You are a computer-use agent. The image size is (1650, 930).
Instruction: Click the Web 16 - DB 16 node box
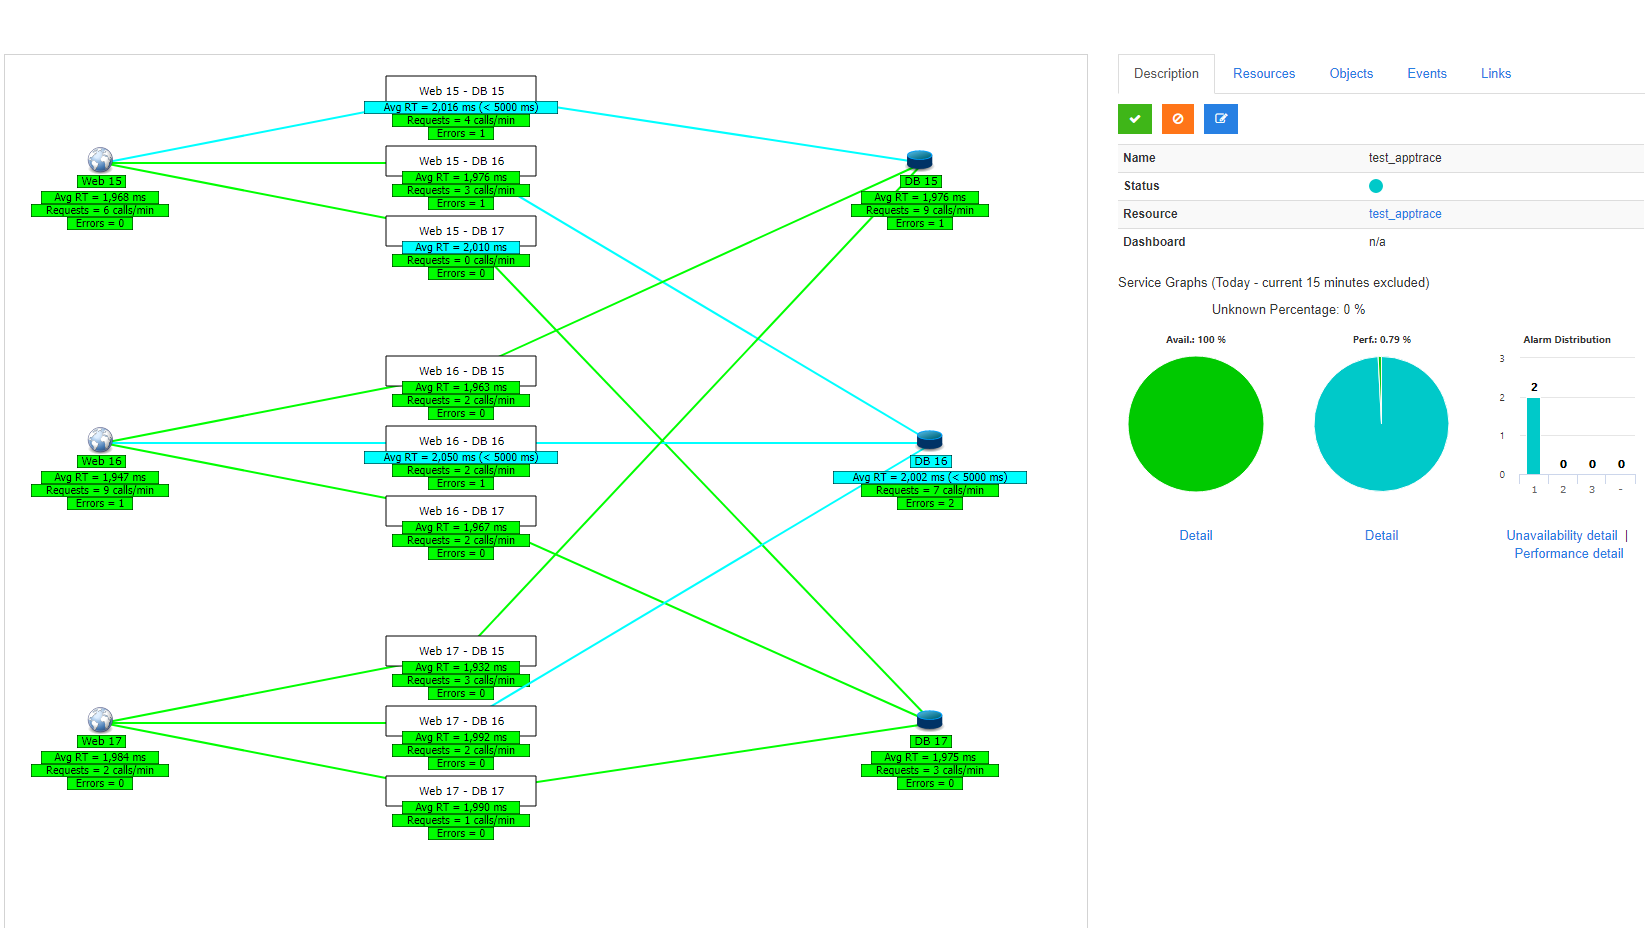[x=461, y=440]
